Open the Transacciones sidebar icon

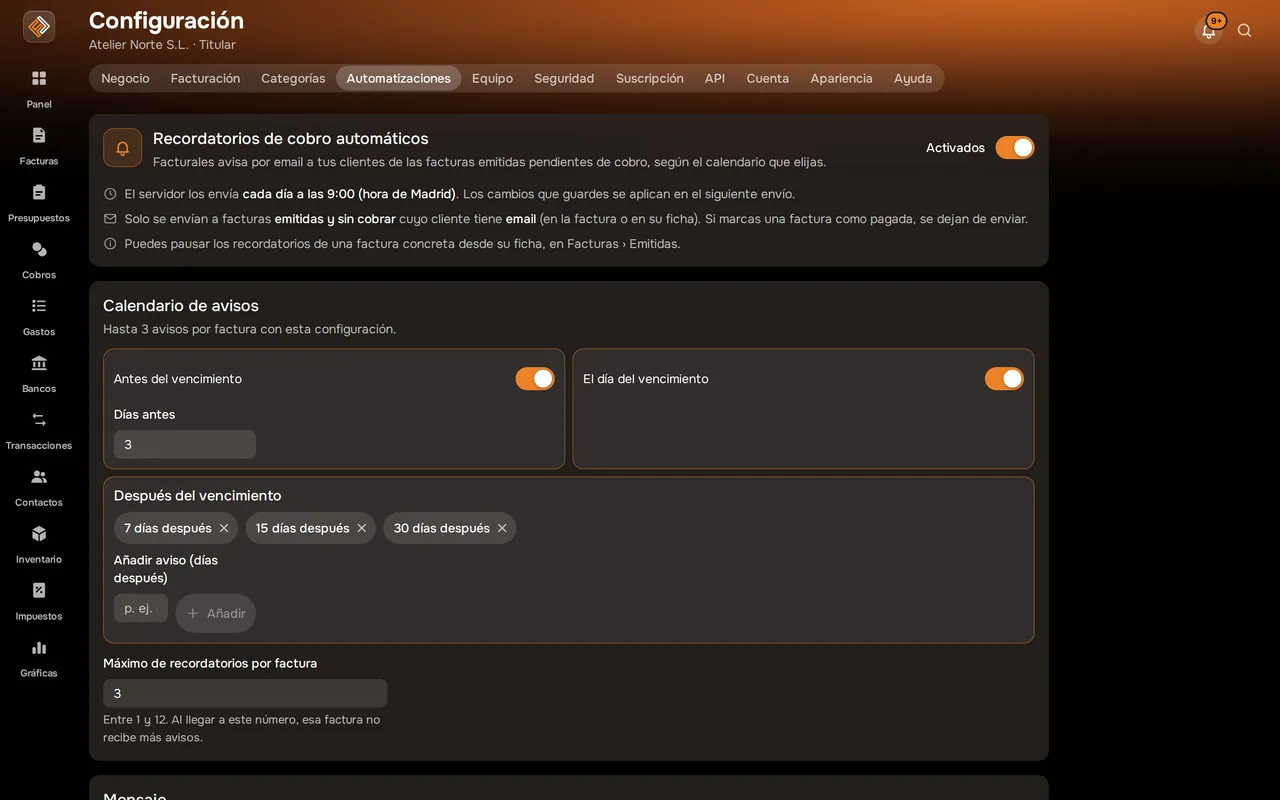39,420
